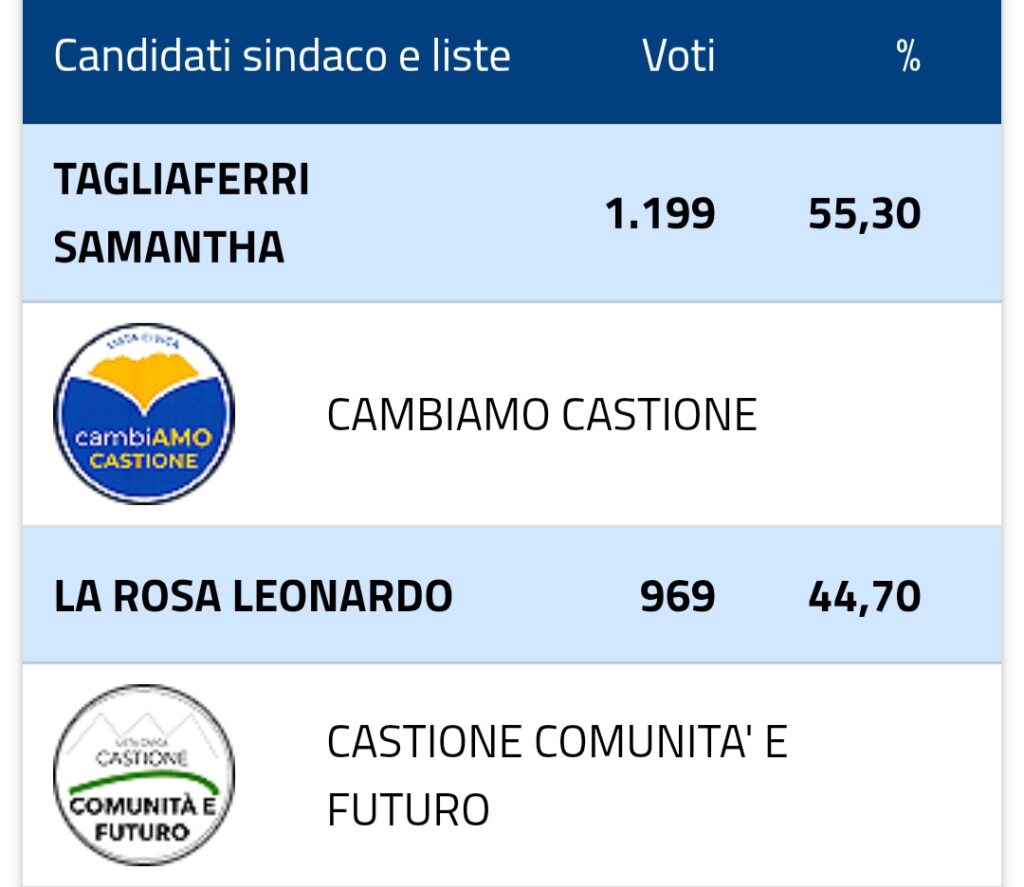Screen dimensions: 1024x887
Task: Click the word FUTURO in list name
Action: 408,810
